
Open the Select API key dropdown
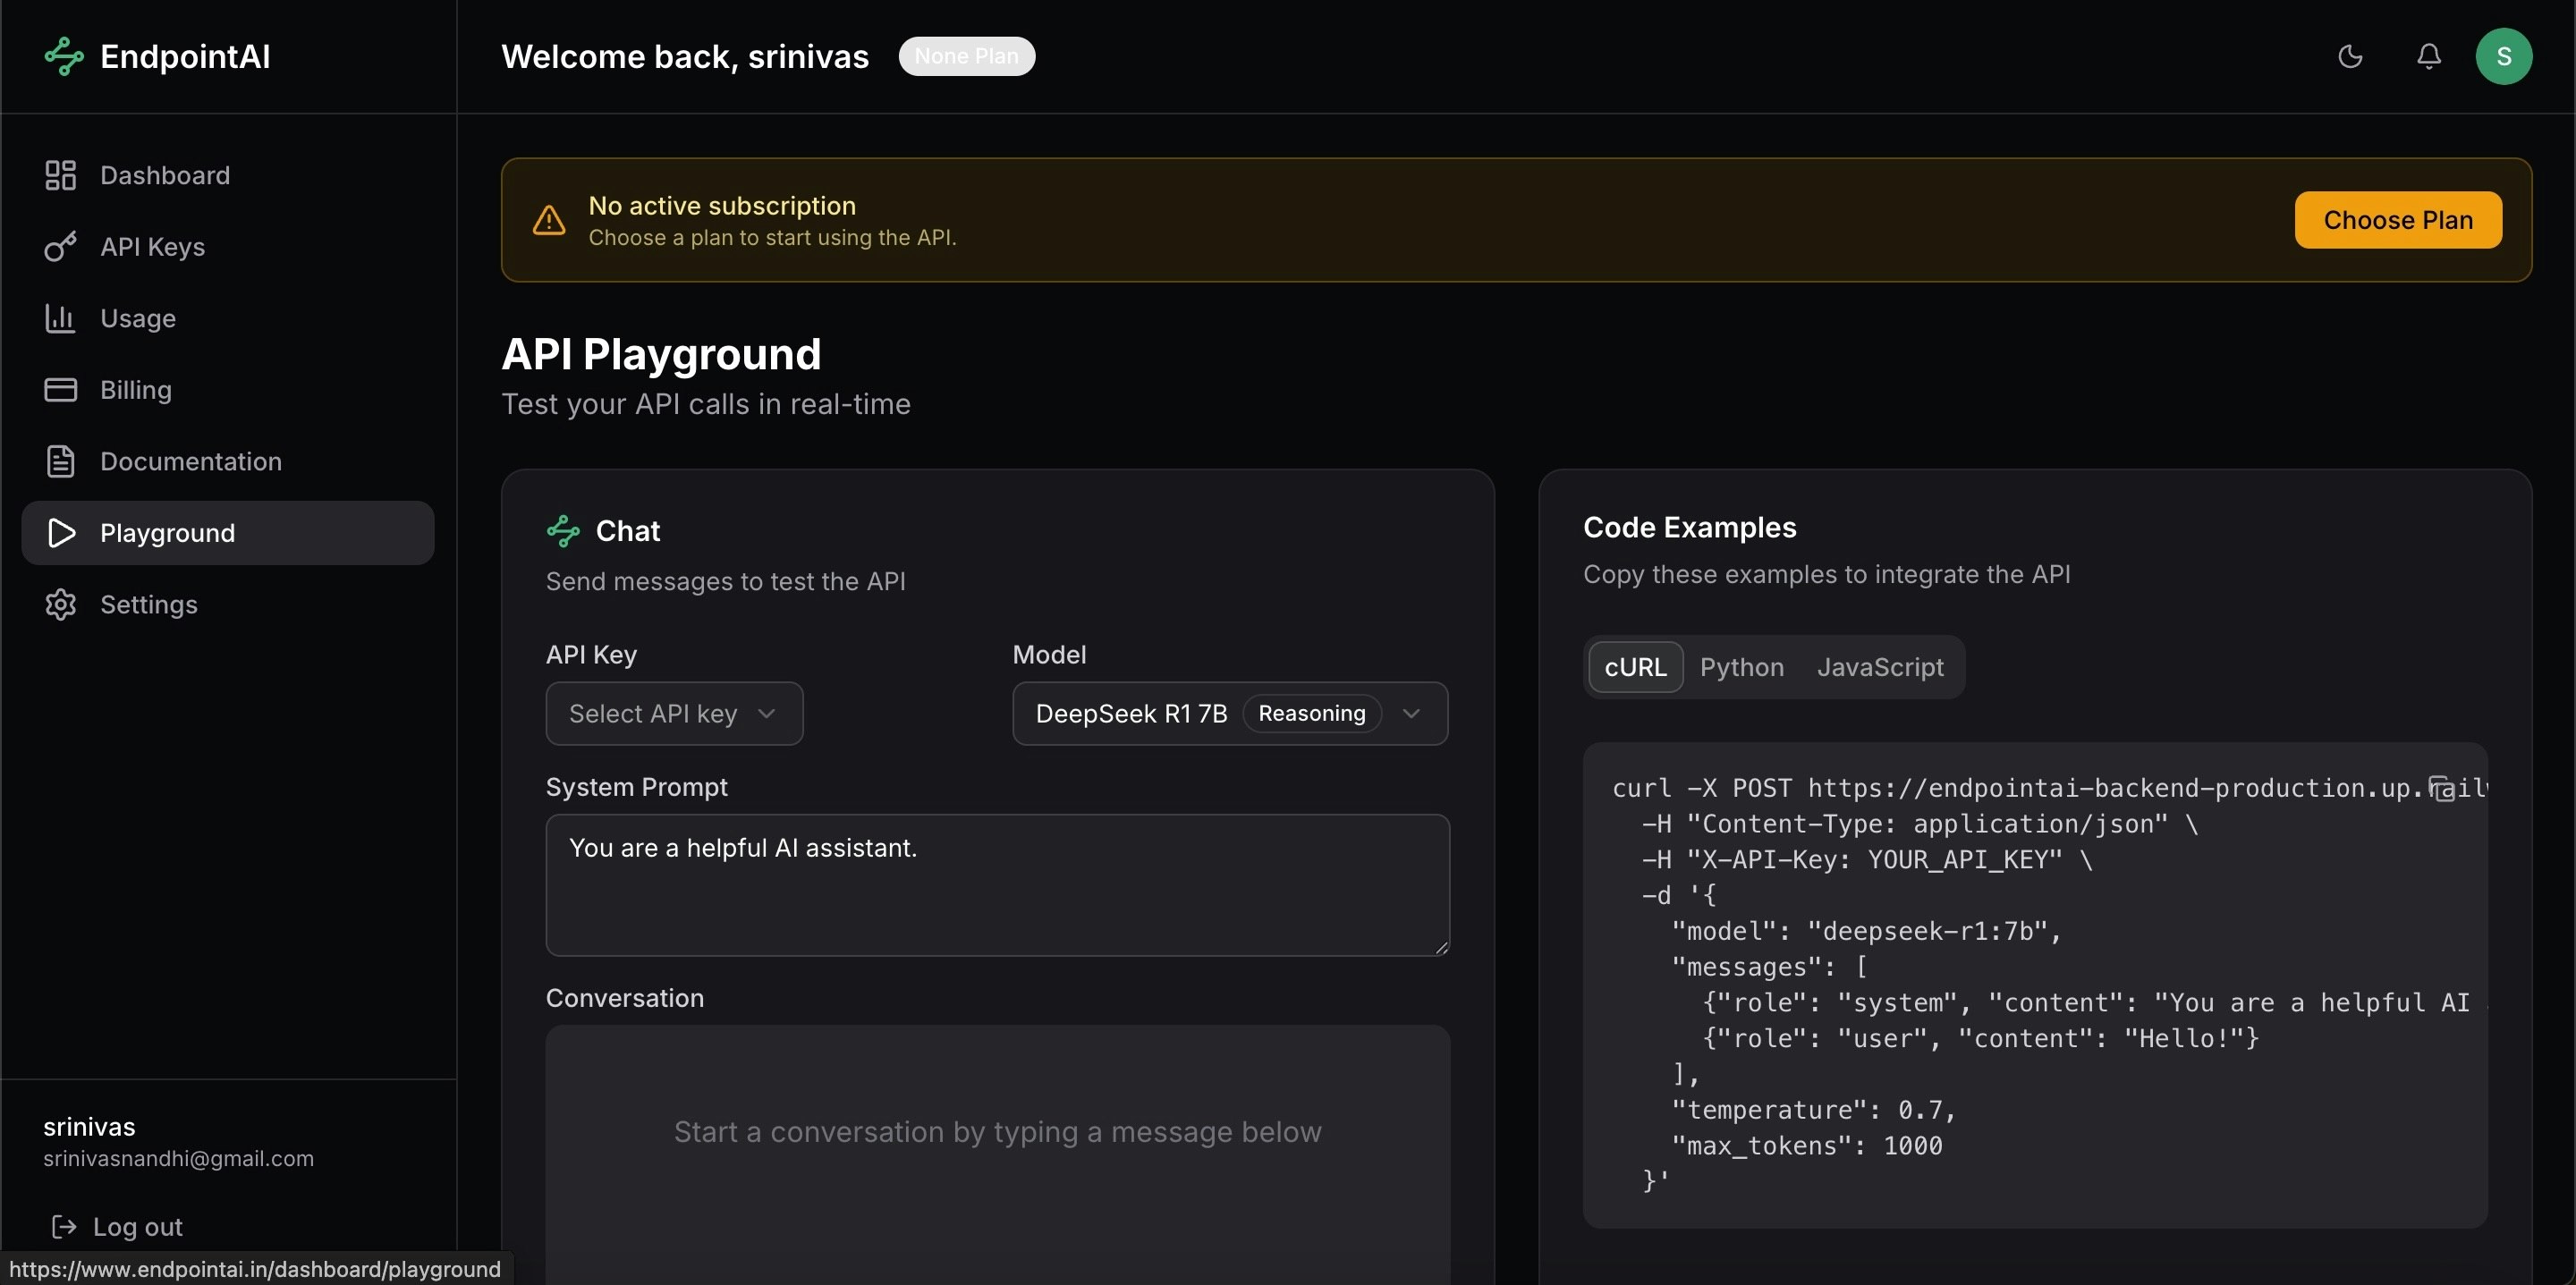674,713
